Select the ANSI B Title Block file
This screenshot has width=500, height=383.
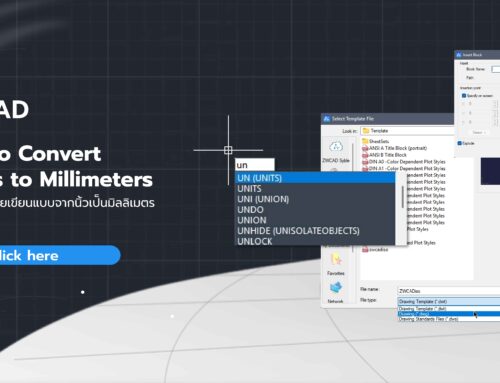385,155
